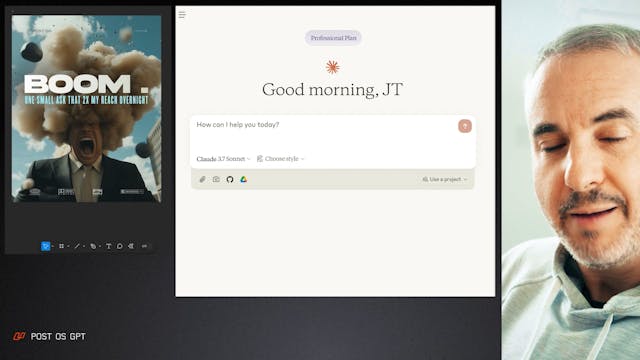The width and height of the screenshot is (640, 360).
Task: Click the Actions icon in design toolbar
Action: tap(131, 246)
